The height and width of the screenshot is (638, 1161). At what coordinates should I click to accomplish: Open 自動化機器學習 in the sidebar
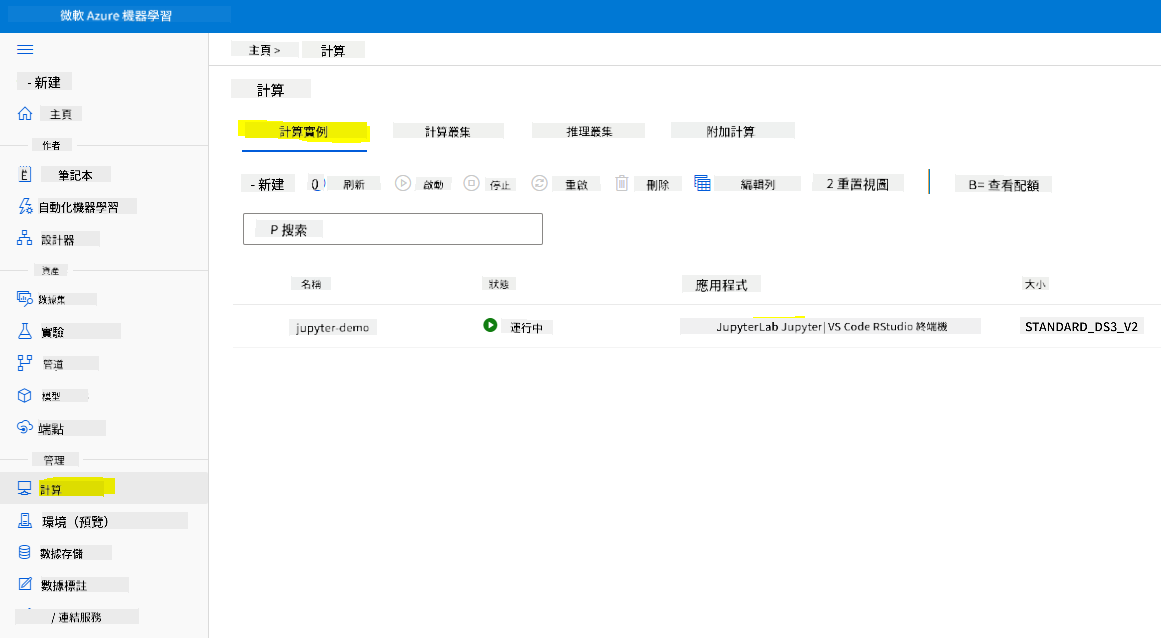(78, 206)
